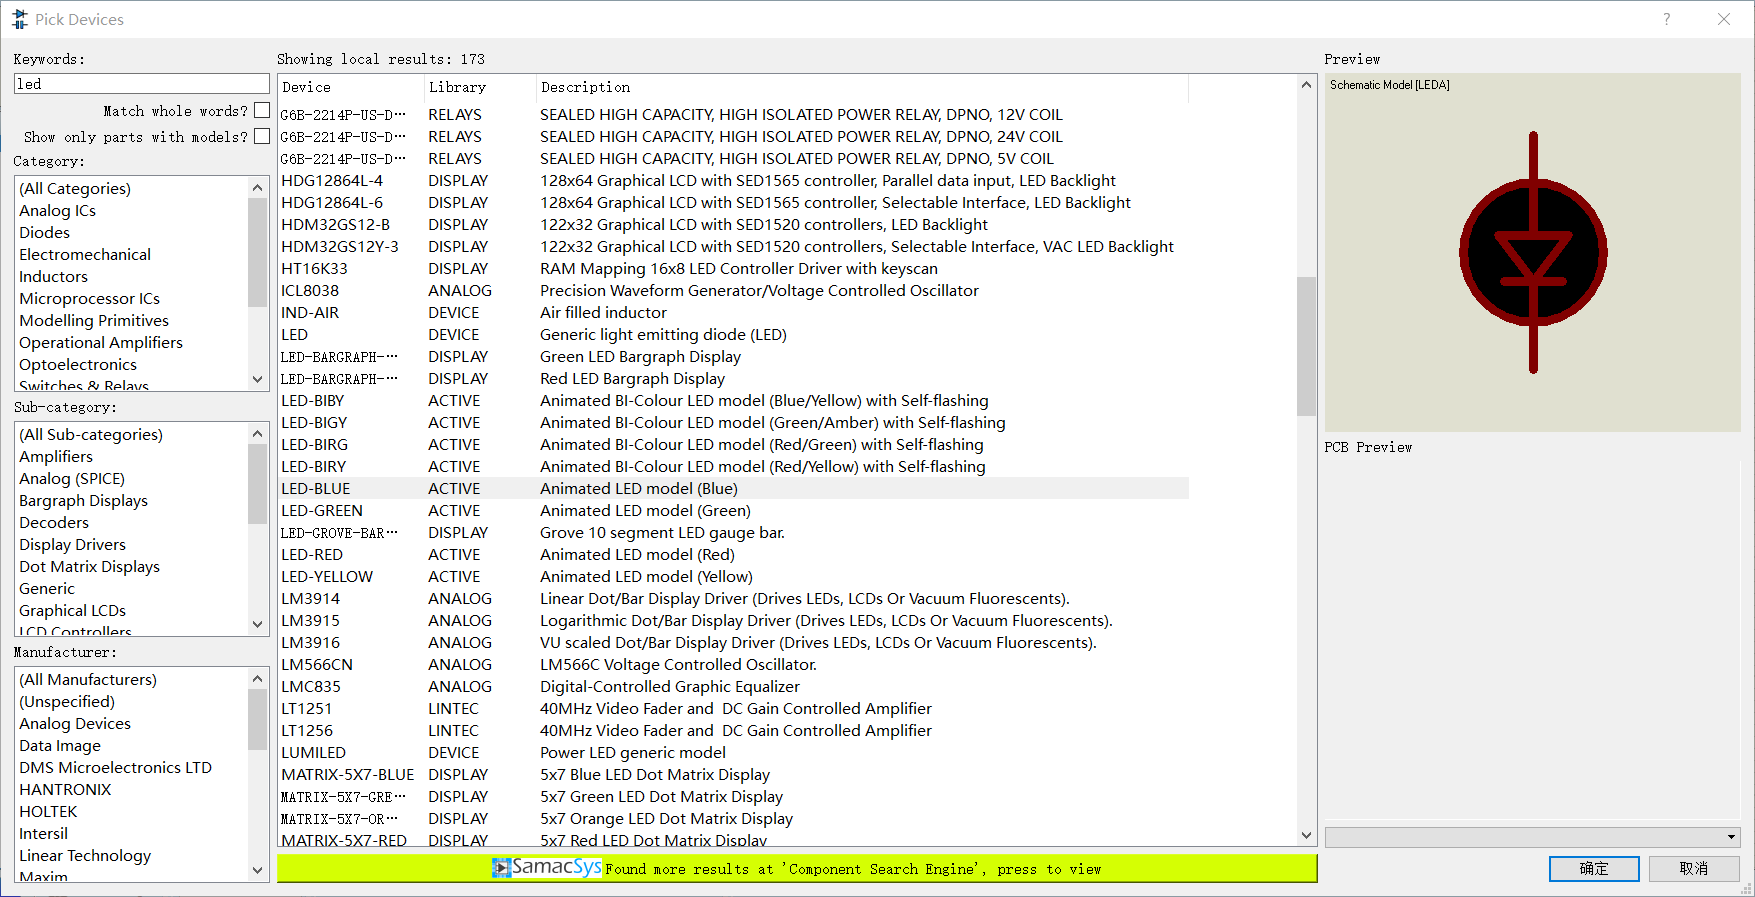Click the help question mark button
The height and width of the screenshot is (897, 1755).
tap(1666, 19)
